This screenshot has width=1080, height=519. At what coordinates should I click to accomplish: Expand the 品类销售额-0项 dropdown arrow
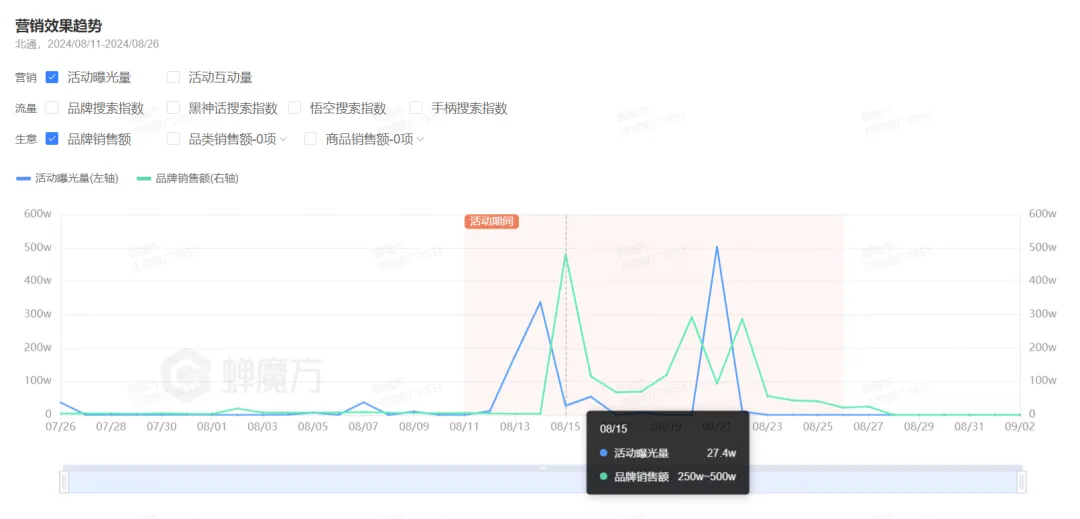(x=283, y=140)
